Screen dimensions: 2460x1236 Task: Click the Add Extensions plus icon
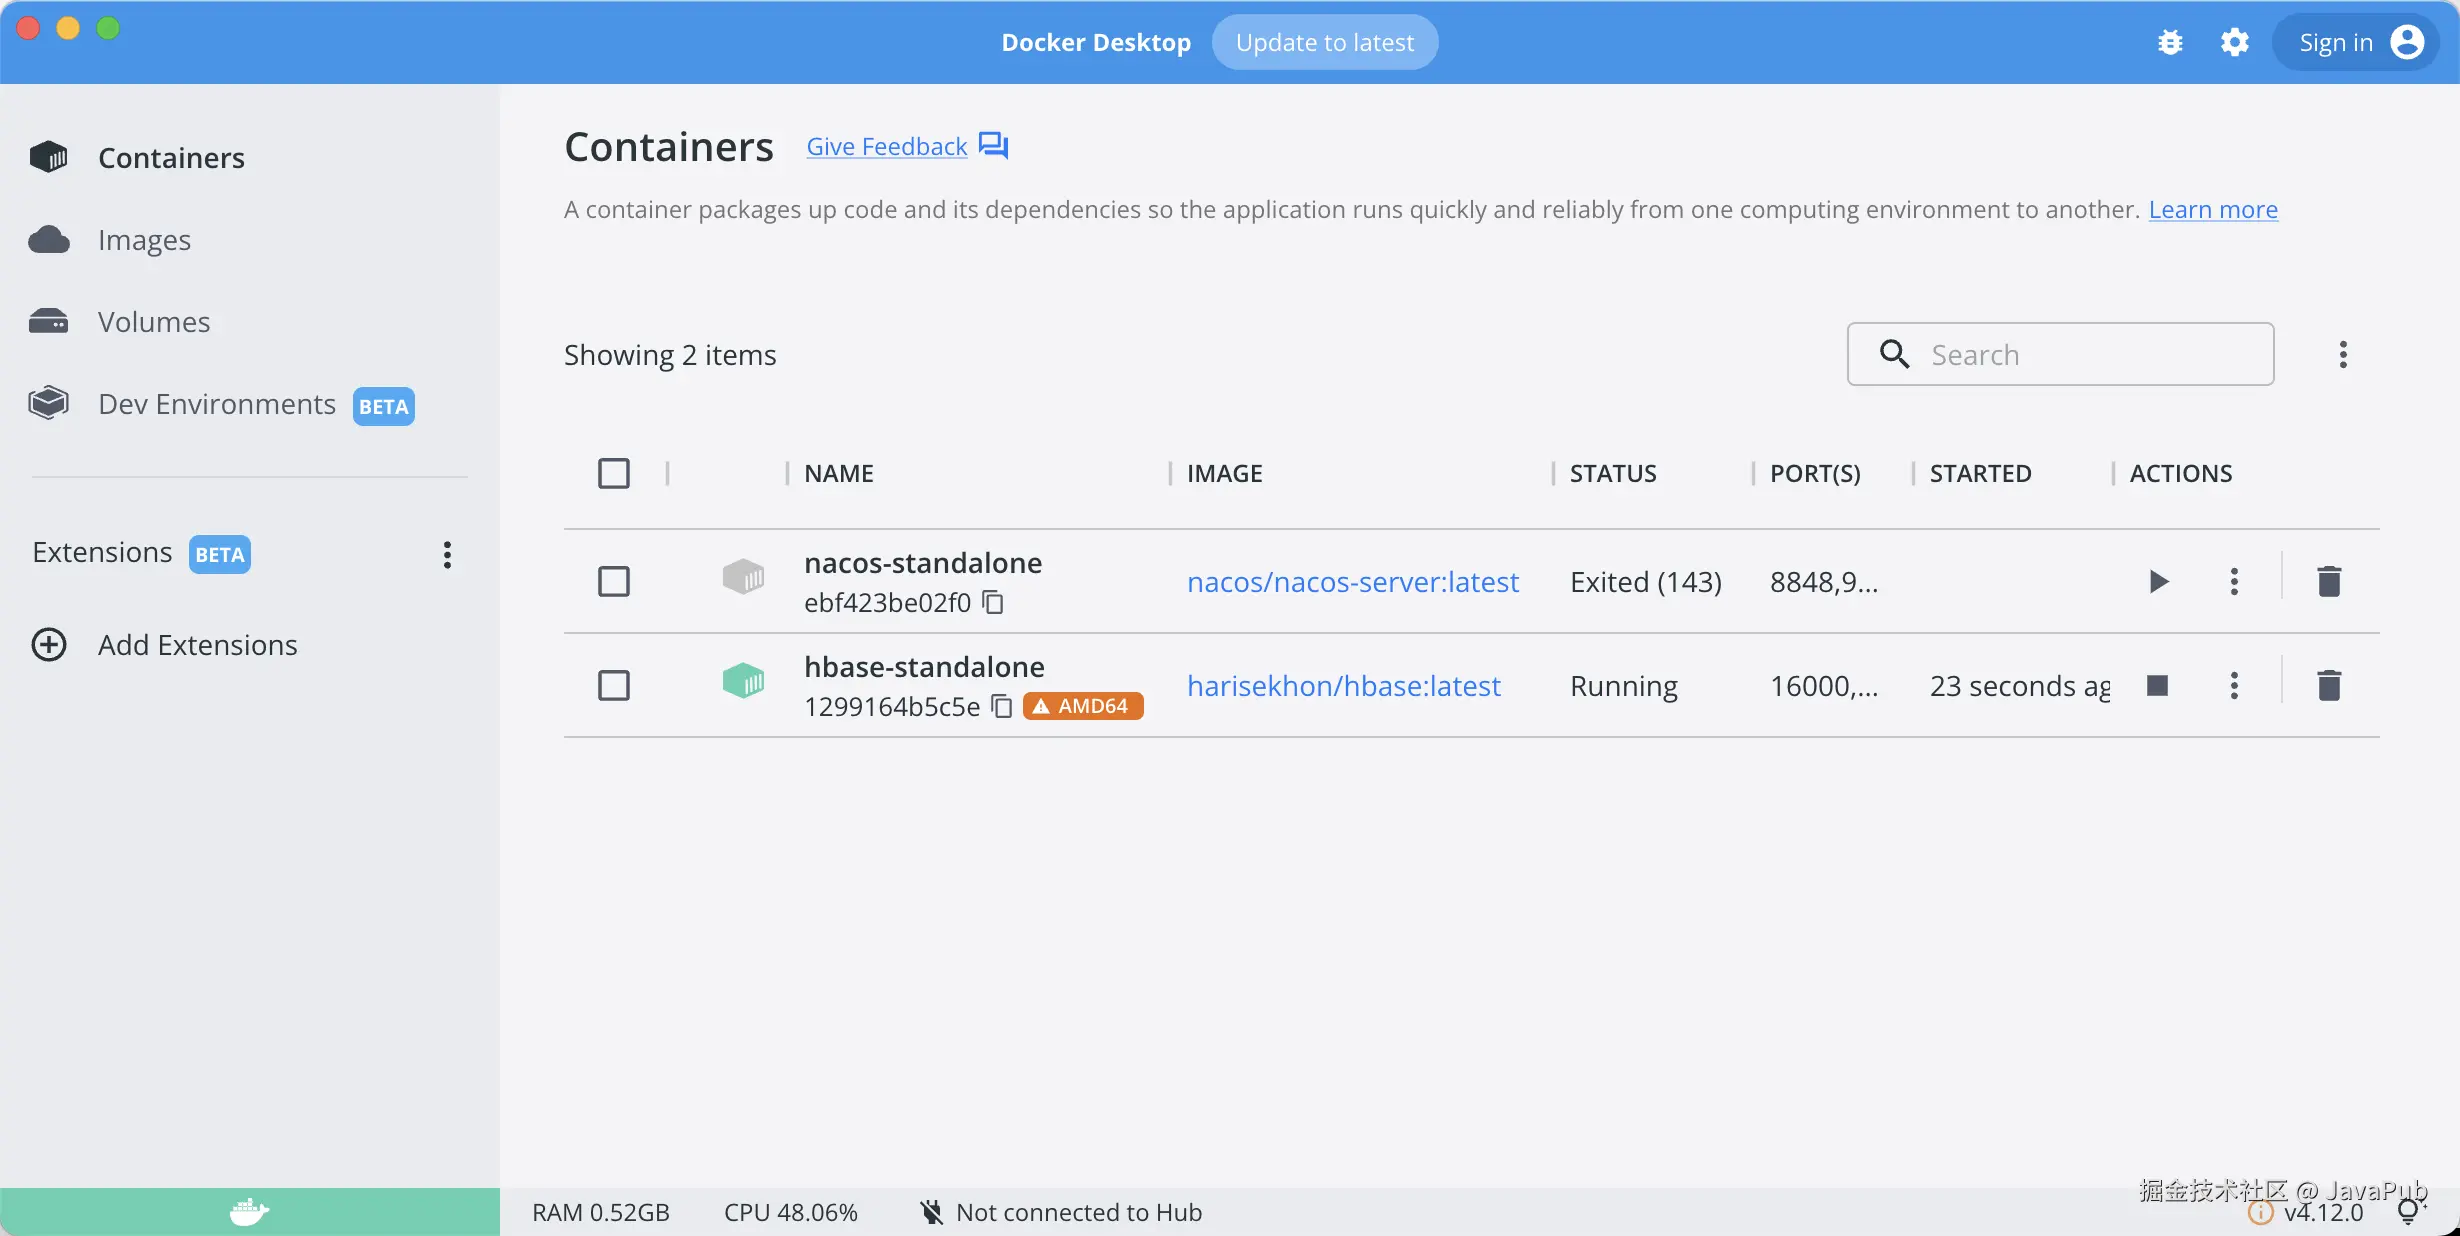click(x=49, y=645)
